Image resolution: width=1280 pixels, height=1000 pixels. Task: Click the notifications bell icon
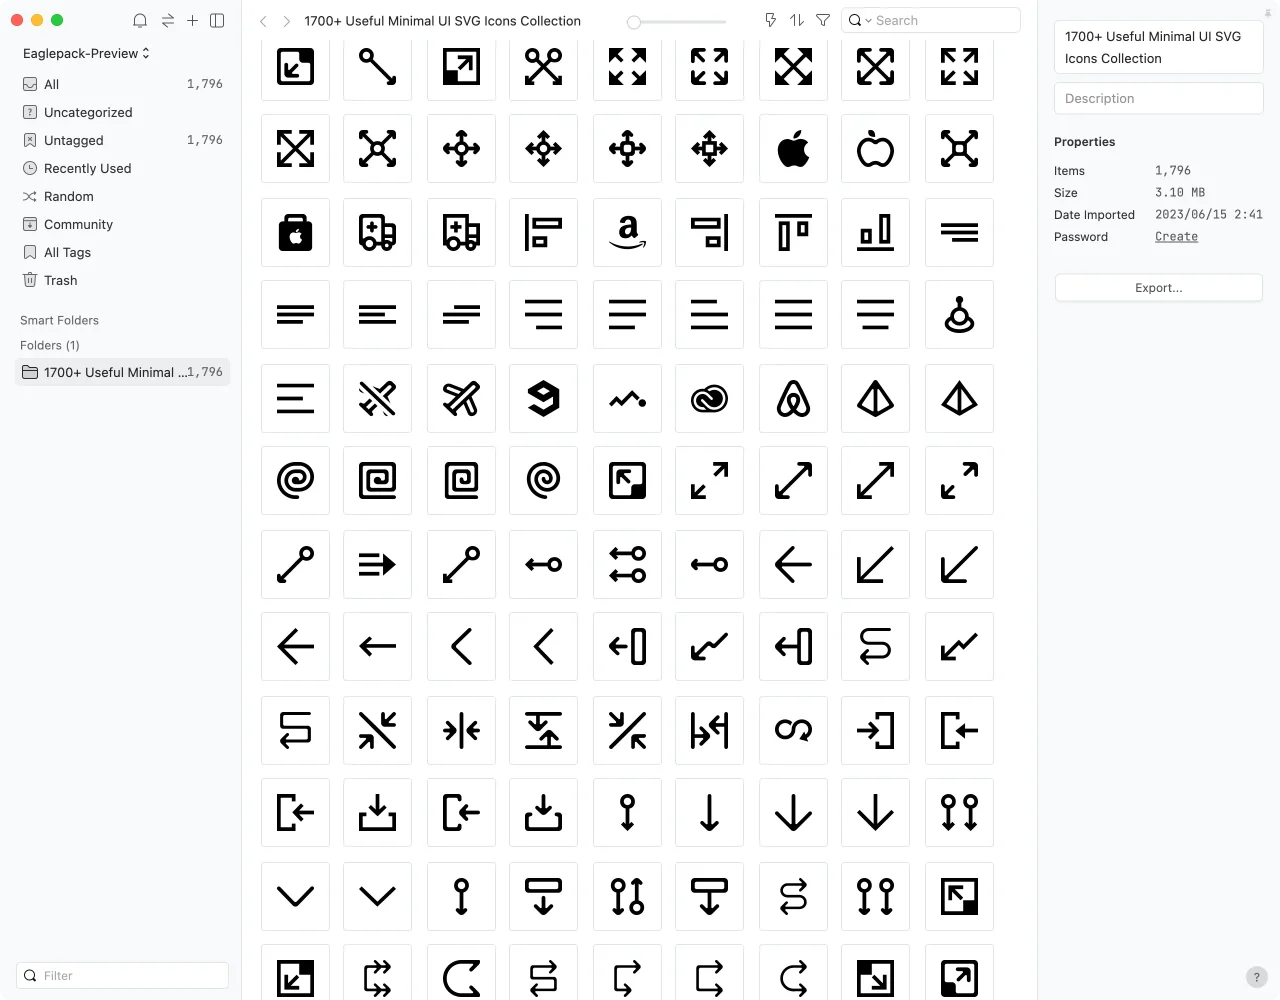pyautogui.click(x=140, y=20)
